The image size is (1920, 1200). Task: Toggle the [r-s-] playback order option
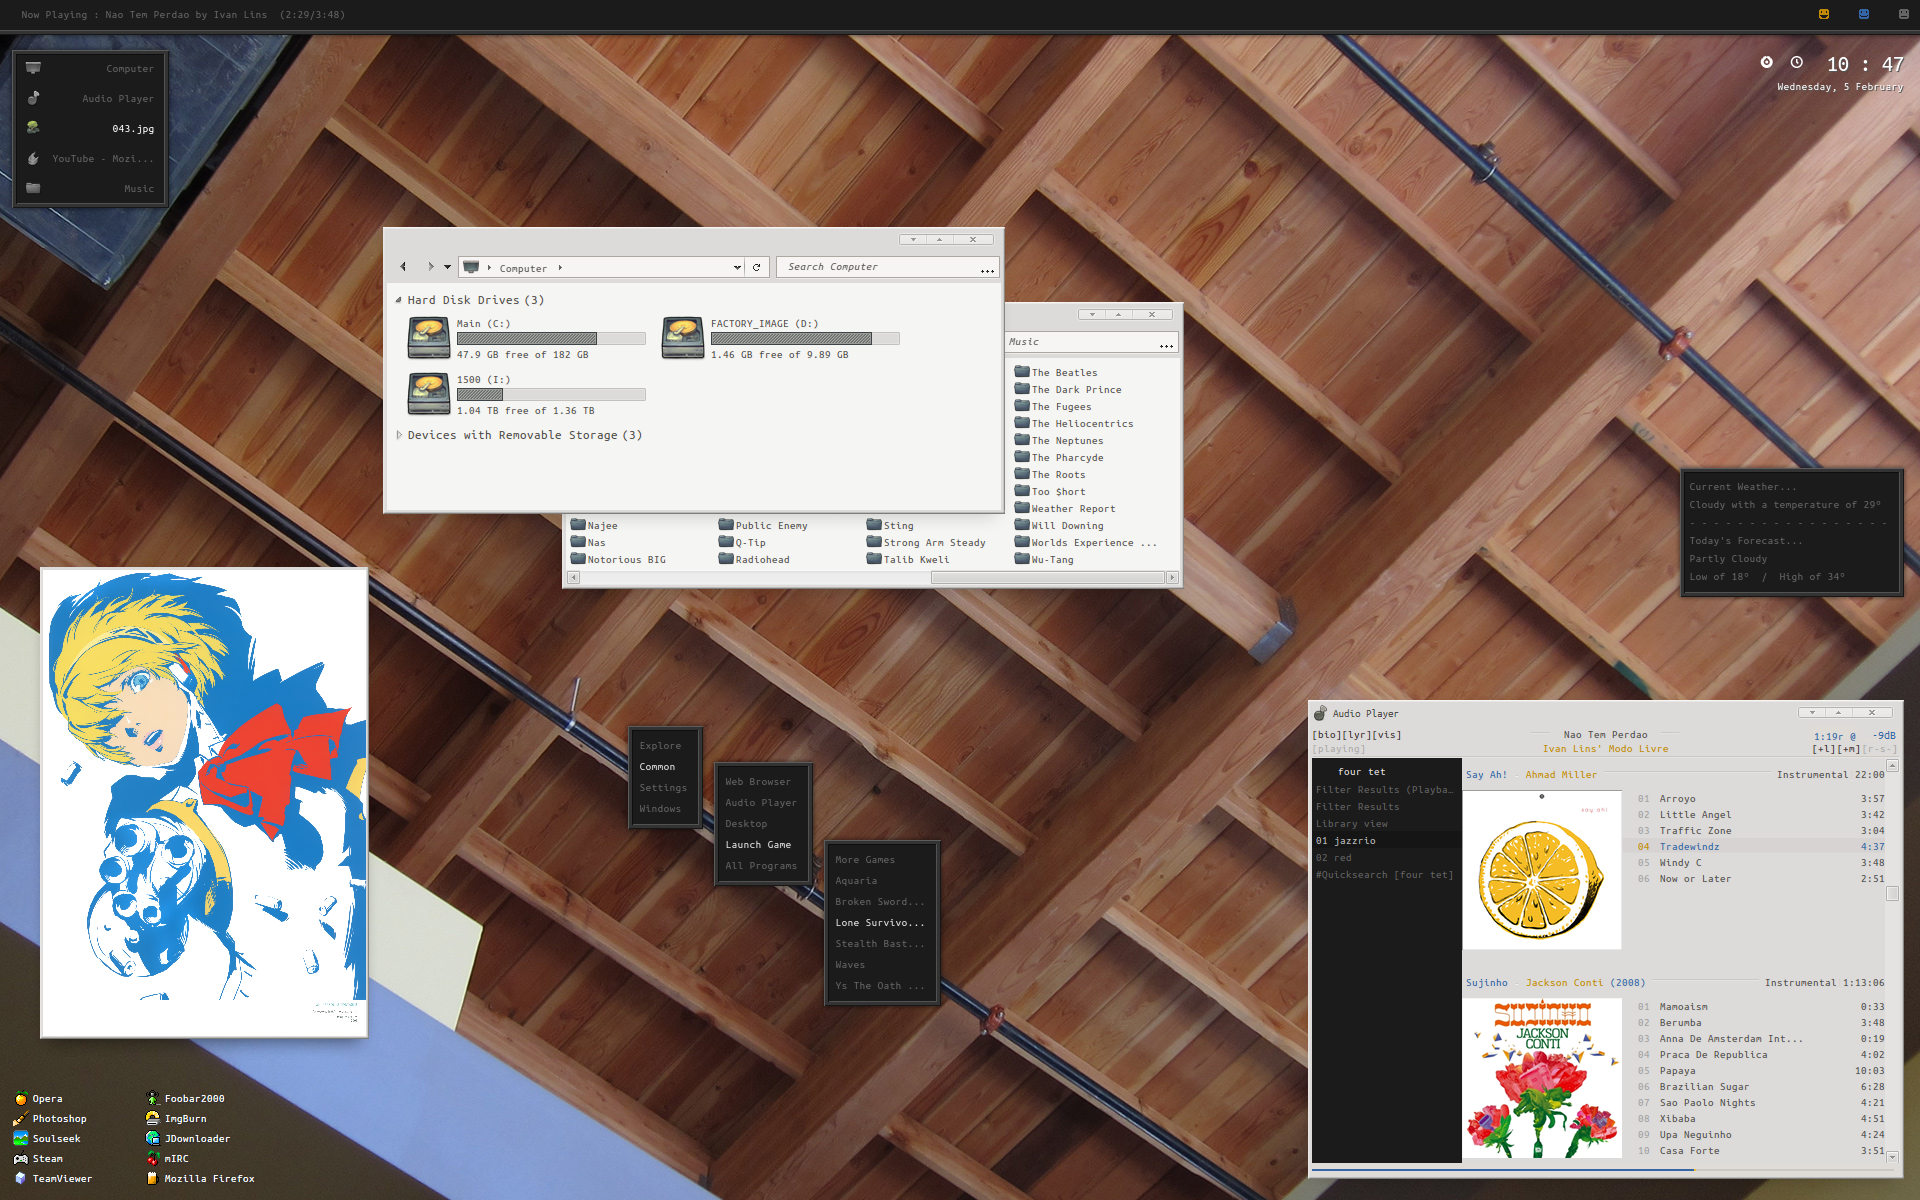point(1879,749)
